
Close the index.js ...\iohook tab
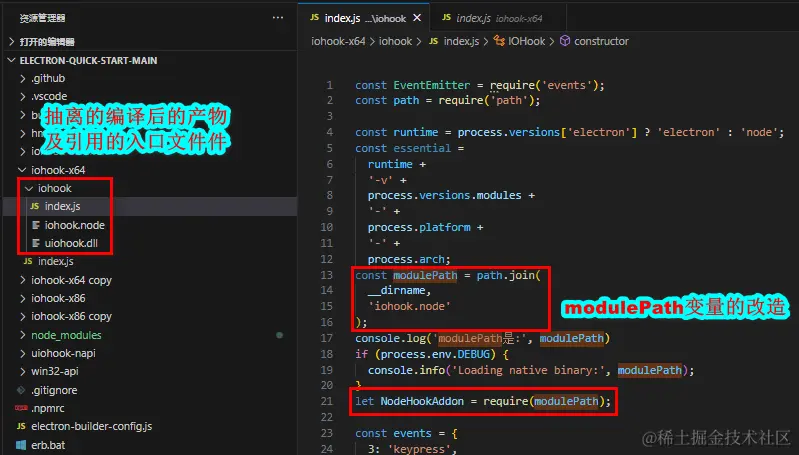click(x=417, y=18)
